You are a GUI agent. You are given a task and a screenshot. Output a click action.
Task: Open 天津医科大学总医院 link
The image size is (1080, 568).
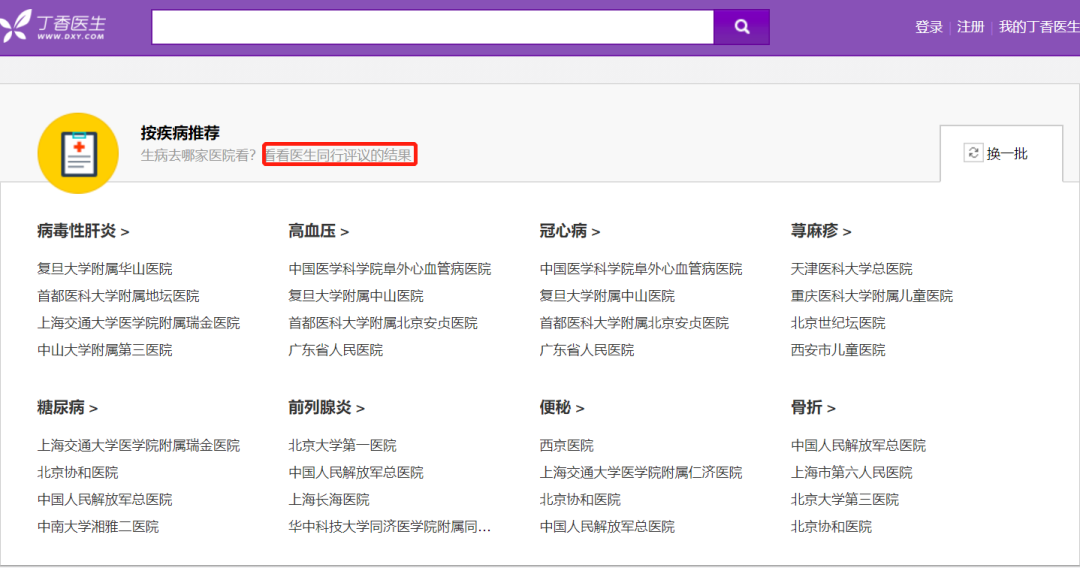[852, 269]
